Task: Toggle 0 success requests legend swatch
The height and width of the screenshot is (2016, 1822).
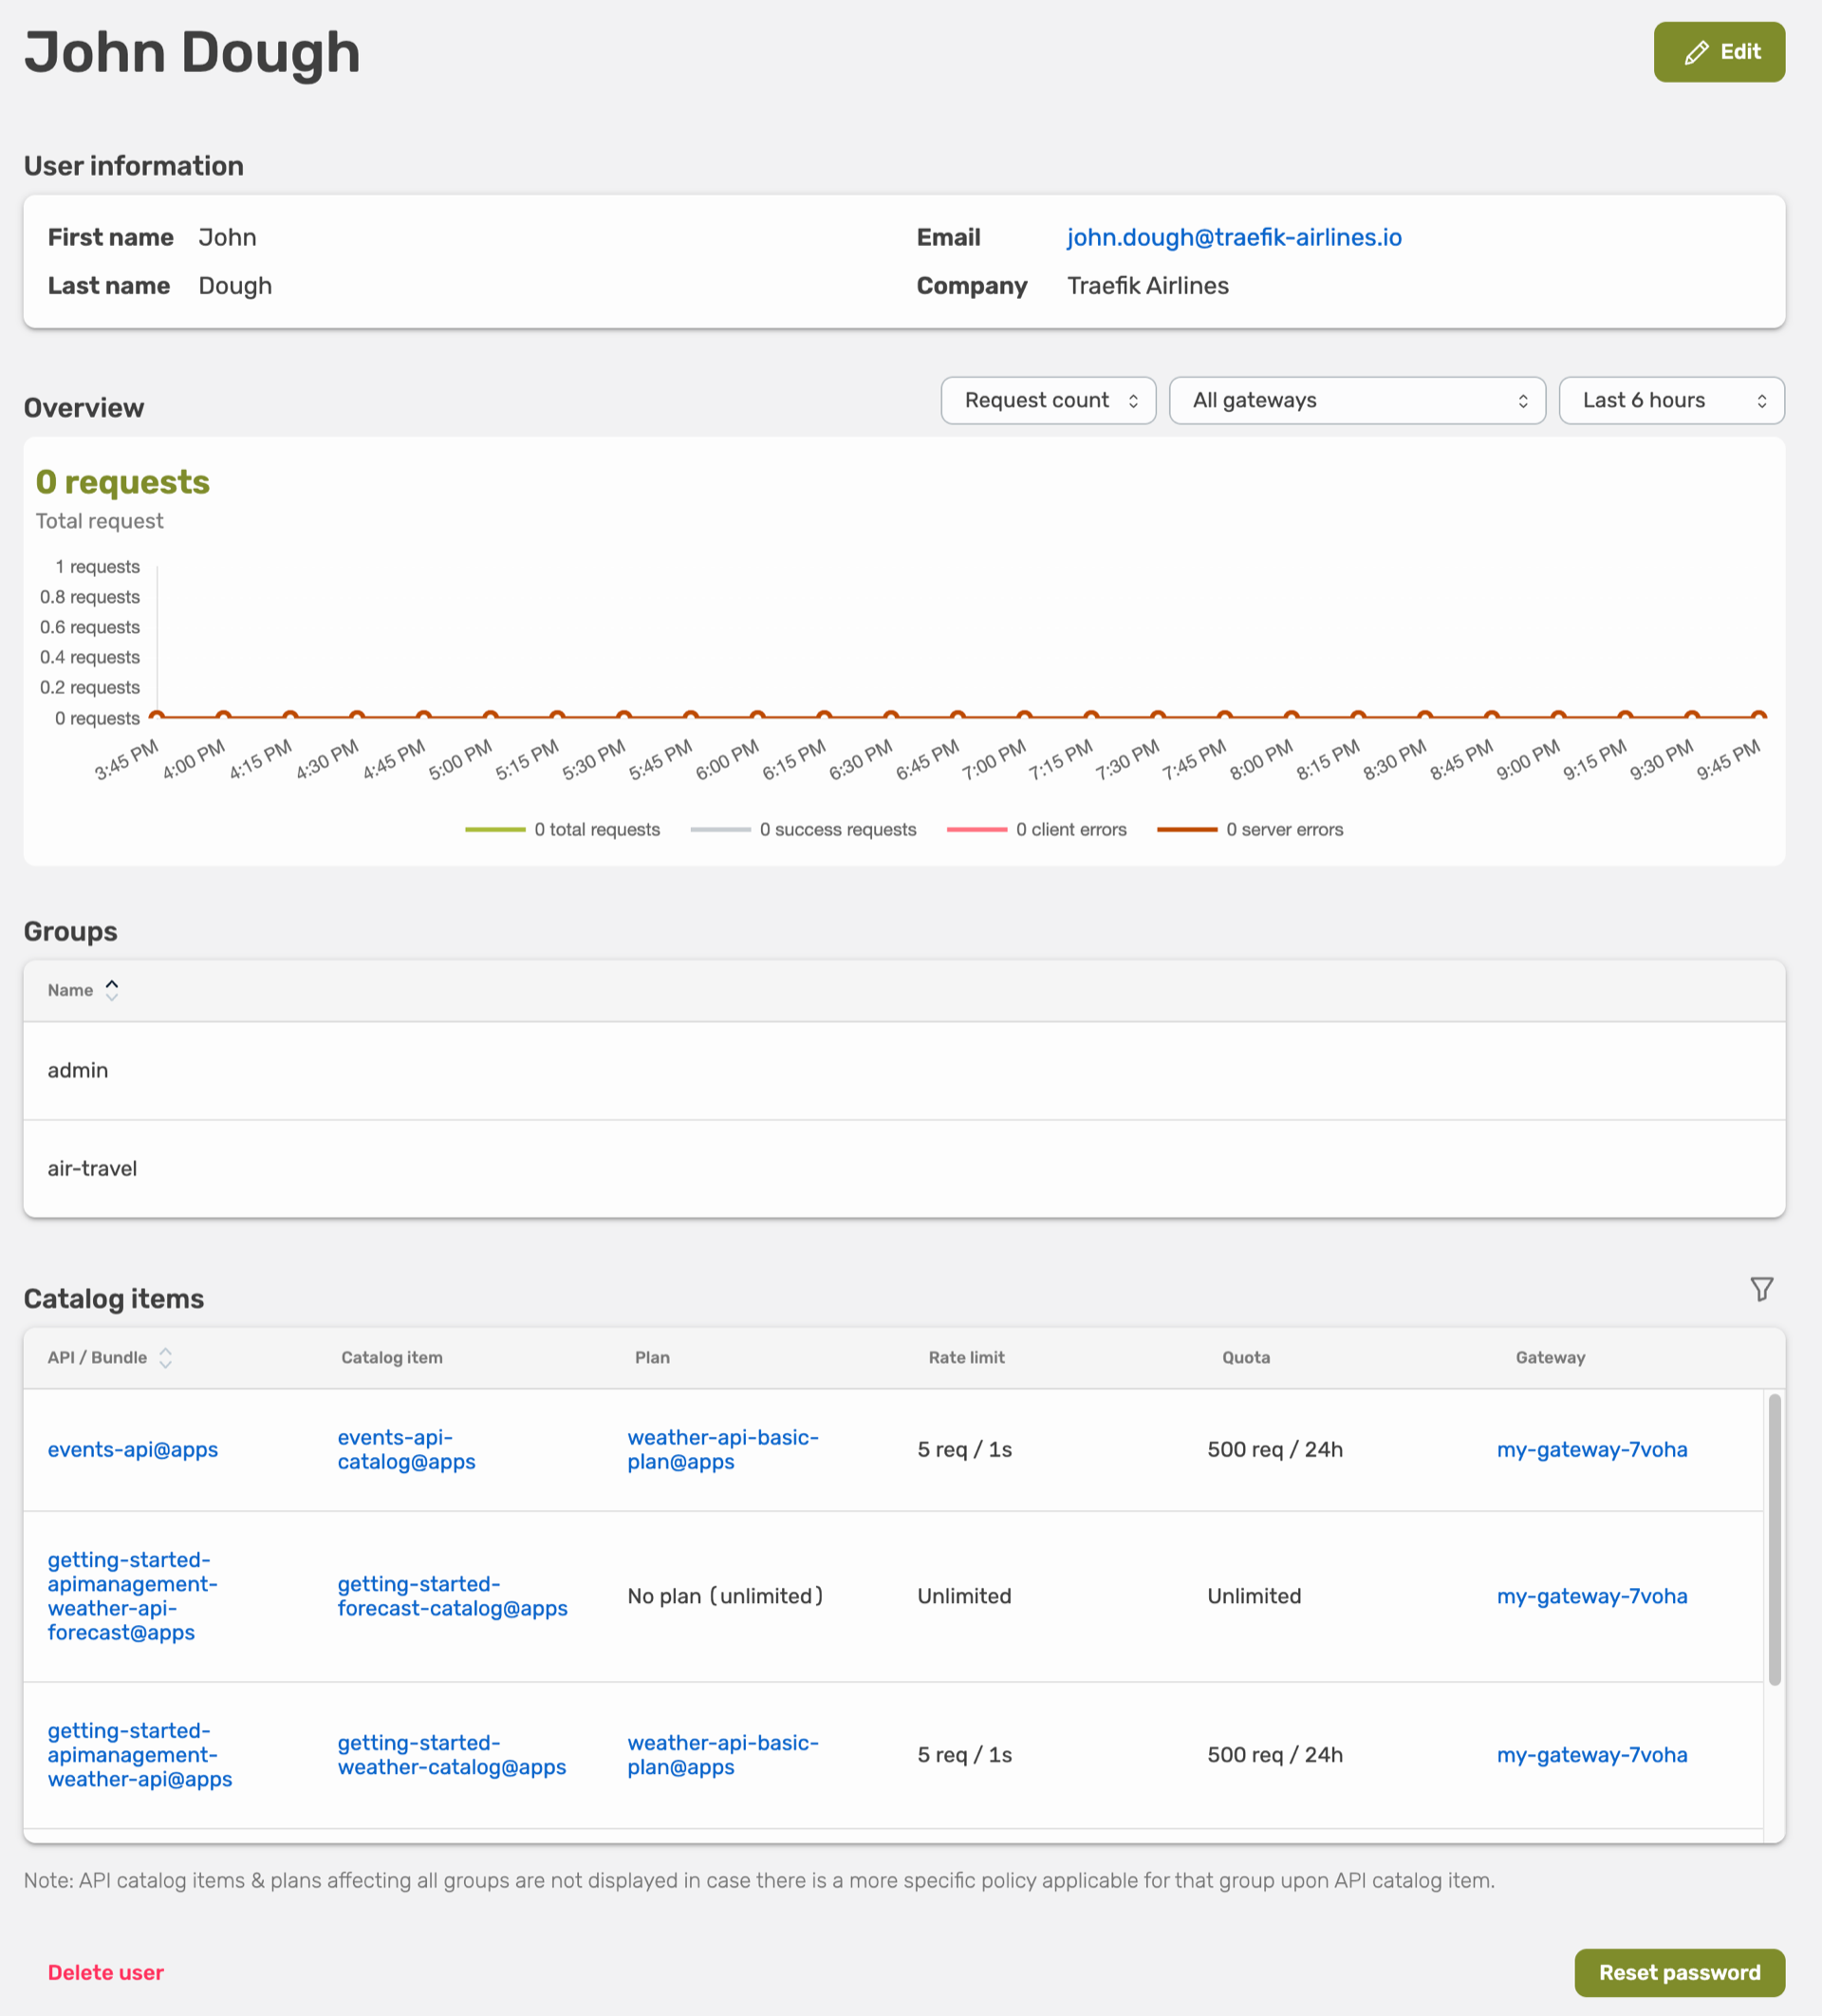Action: tap(720, 829)
